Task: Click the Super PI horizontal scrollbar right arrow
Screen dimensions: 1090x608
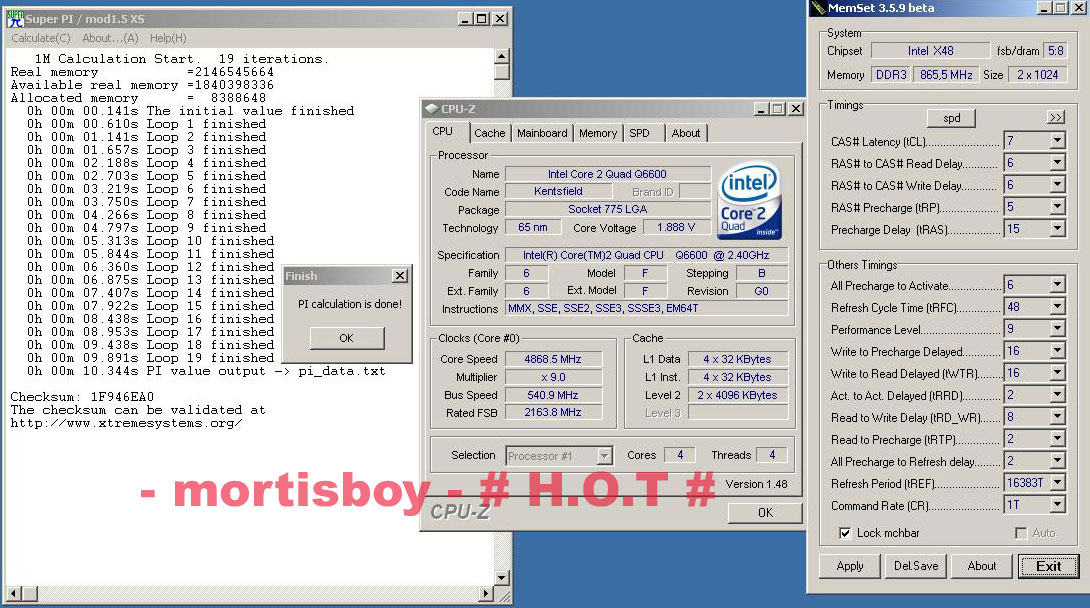Action: click(487, 593)
